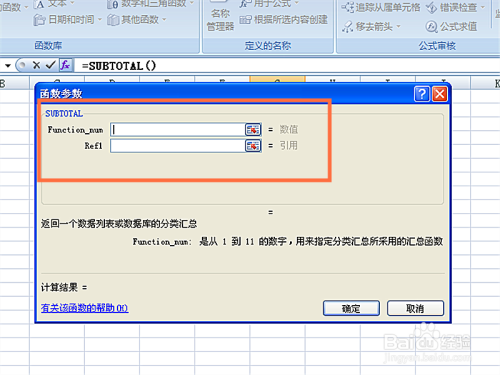Open the 文本 functions dropdown

pyautogui.click(x=55, y=4)
